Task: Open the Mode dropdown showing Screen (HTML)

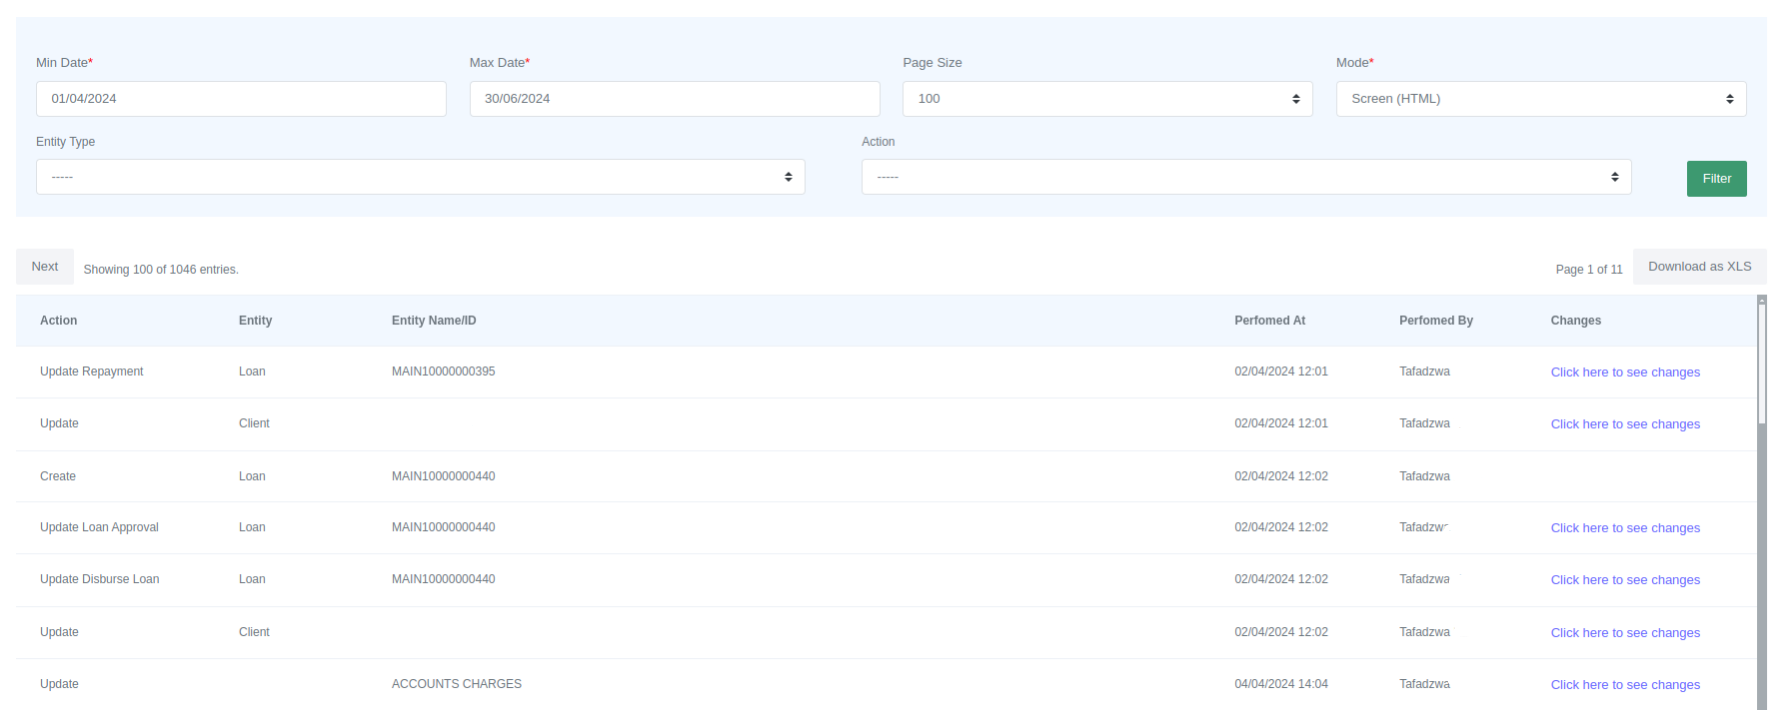Action: (x=1540, y=99)
